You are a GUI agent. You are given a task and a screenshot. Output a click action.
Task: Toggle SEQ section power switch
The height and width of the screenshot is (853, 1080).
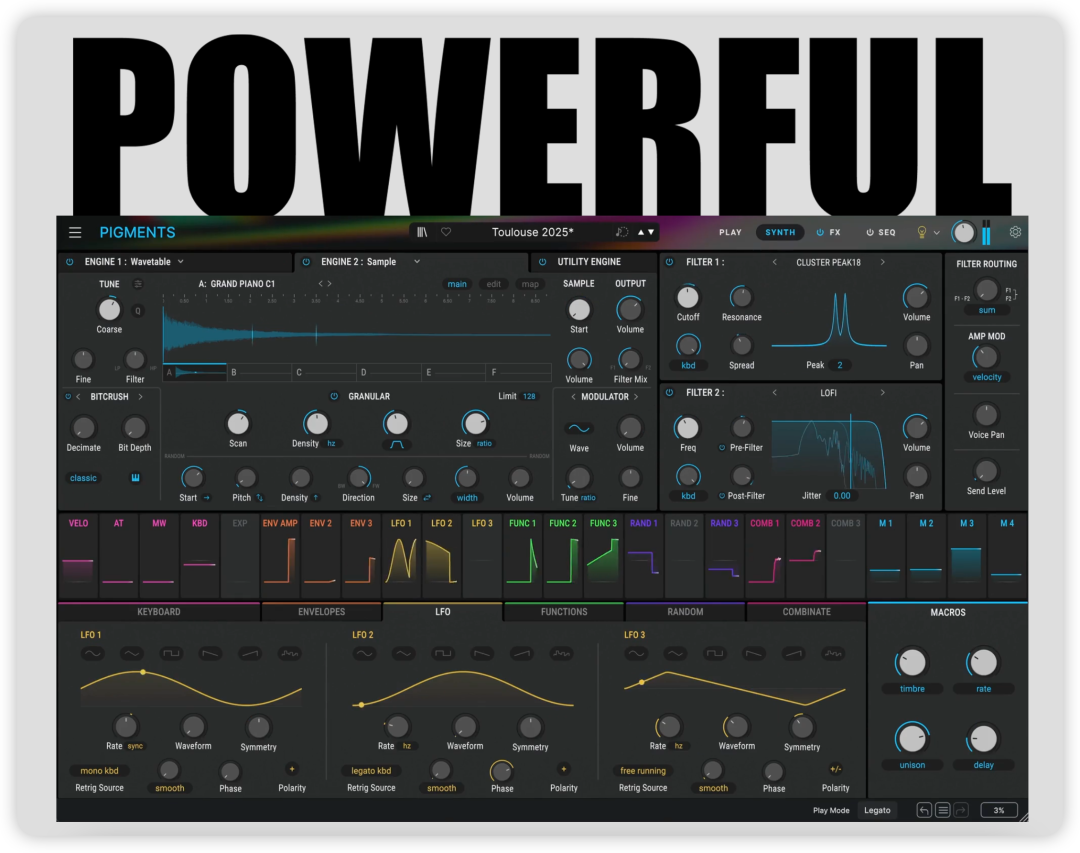[870, 232]
